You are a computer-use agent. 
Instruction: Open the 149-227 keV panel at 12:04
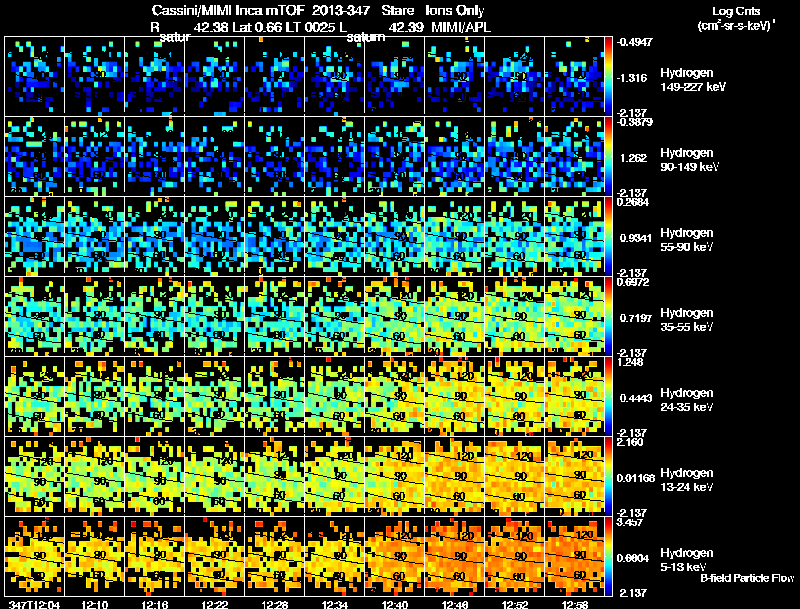coord(34,75)
